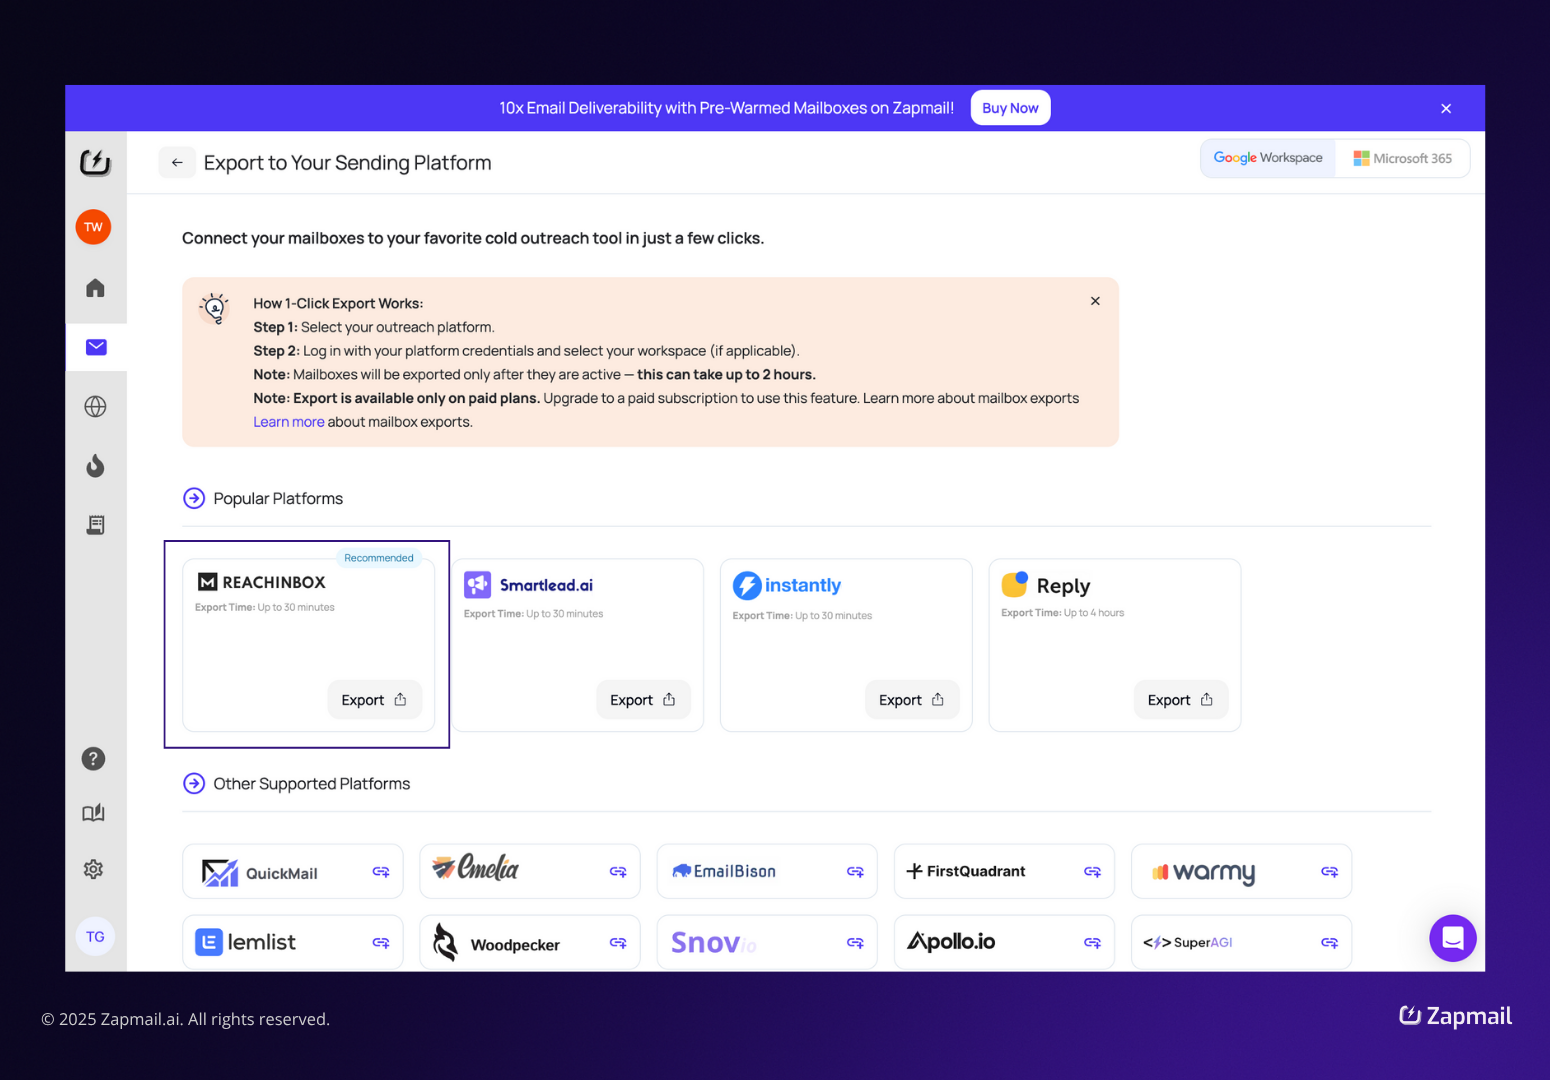Click the lemlist connect link icon
The width and height of the screenshot is (1550, 1080).
point(381,943)
